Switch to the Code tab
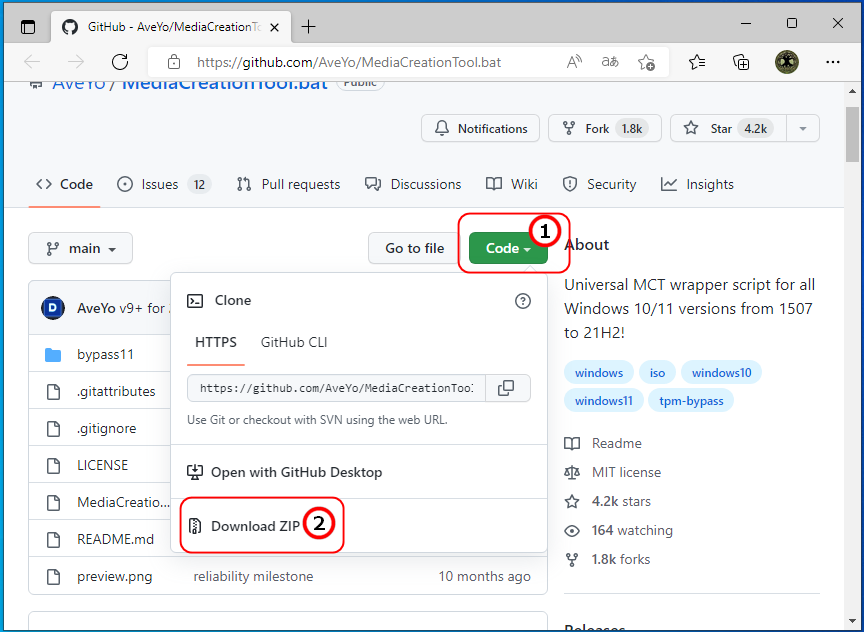 64,184
